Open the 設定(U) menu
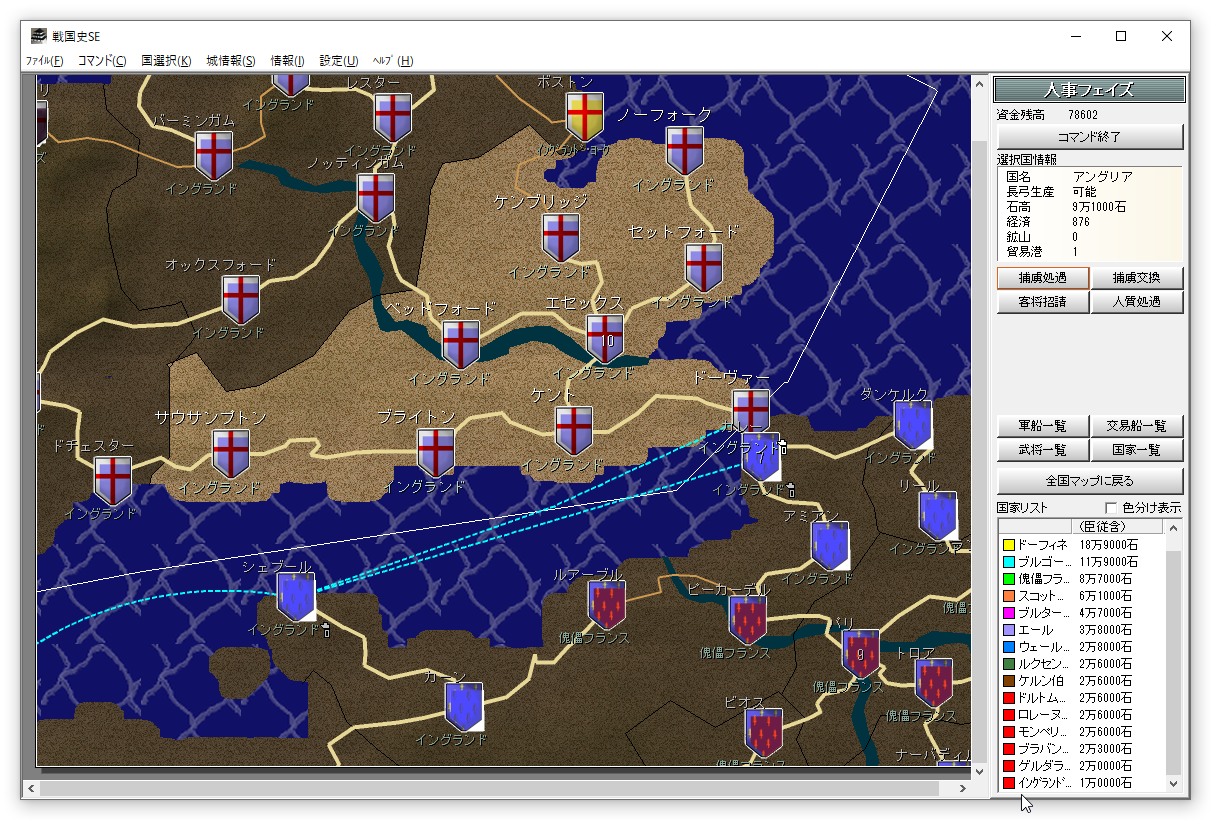Viewport: 1211px width, 820px height. [339, 61]
